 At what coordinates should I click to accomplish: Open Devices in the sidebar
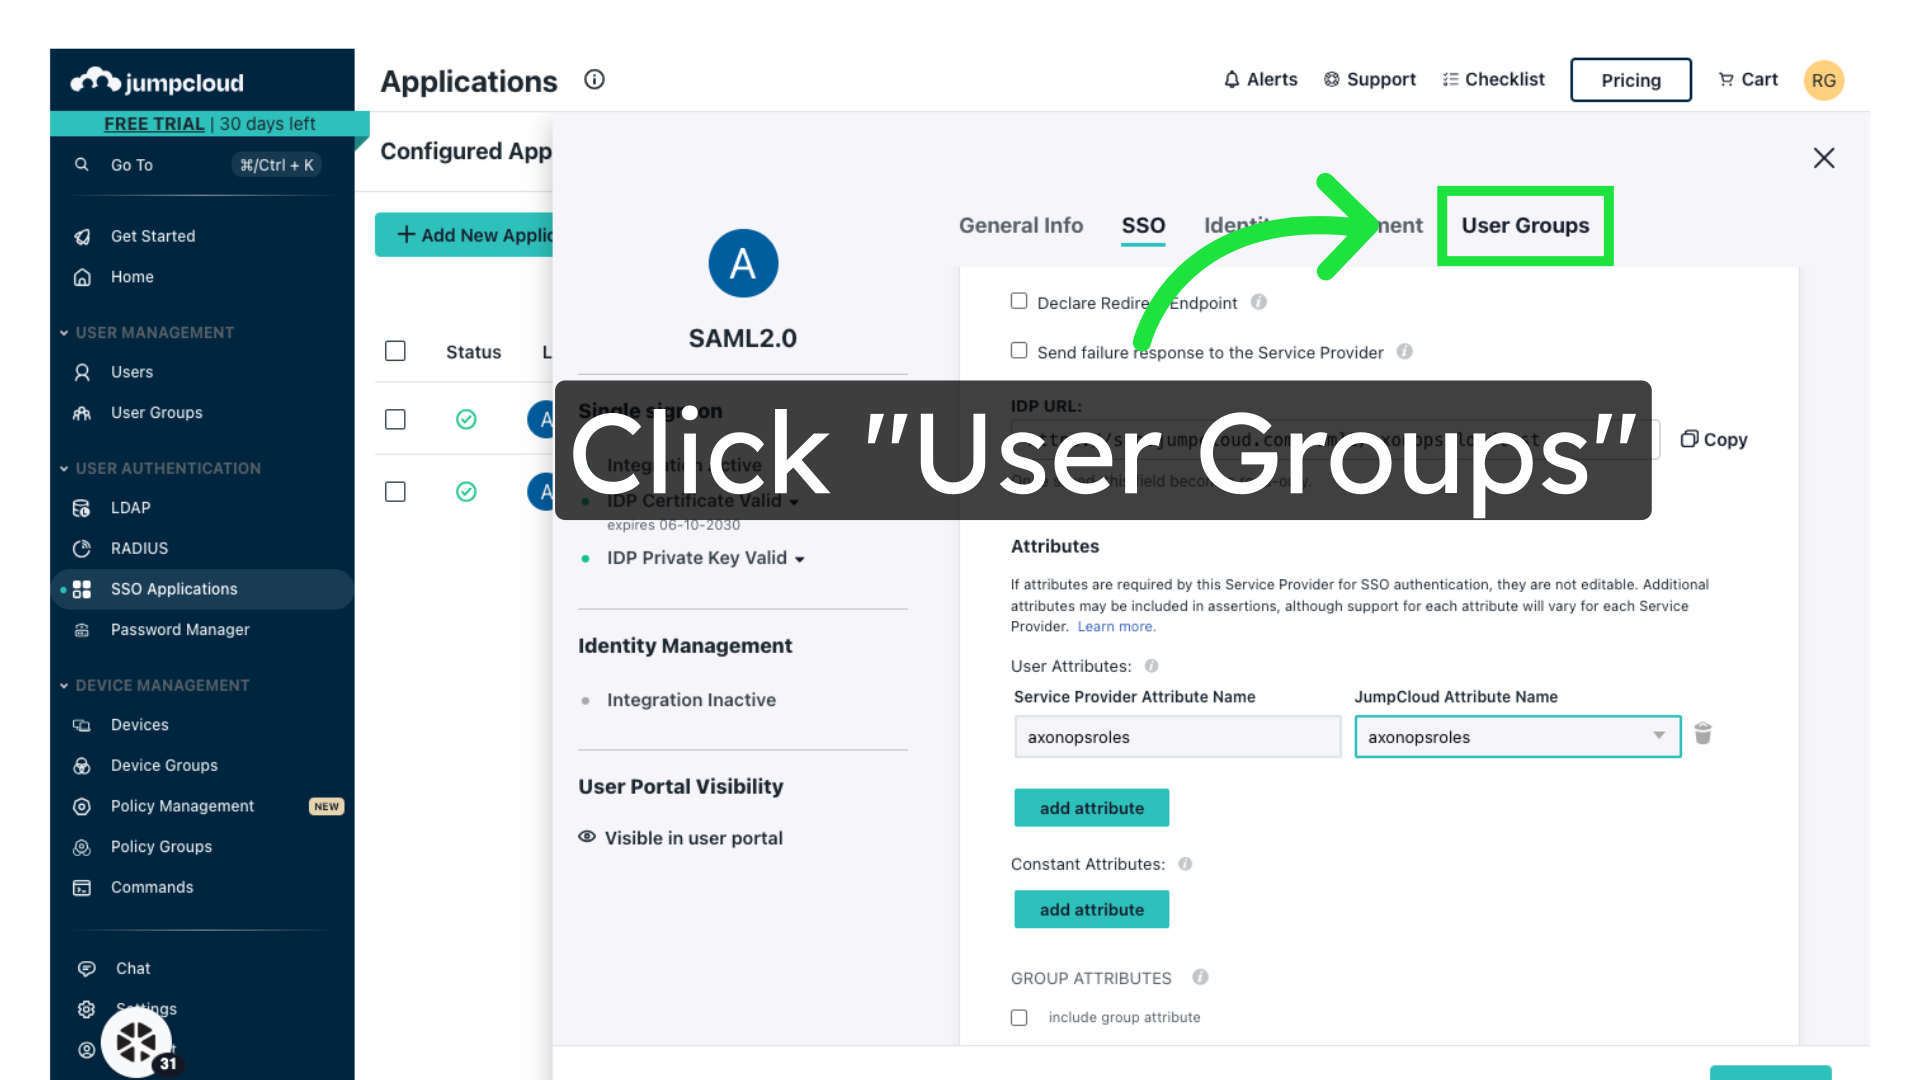point(139,725)
